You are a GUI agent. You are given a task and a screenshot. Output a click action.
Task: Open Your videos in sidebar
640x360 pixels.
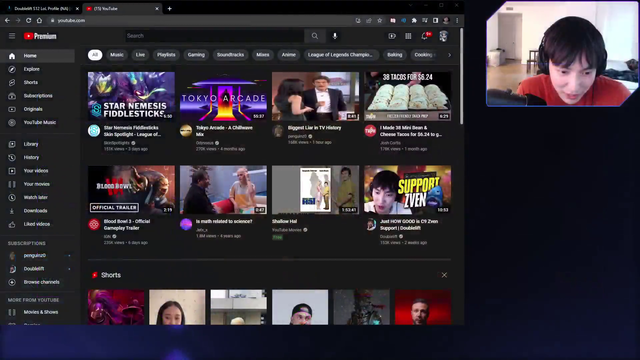point(37,171)
